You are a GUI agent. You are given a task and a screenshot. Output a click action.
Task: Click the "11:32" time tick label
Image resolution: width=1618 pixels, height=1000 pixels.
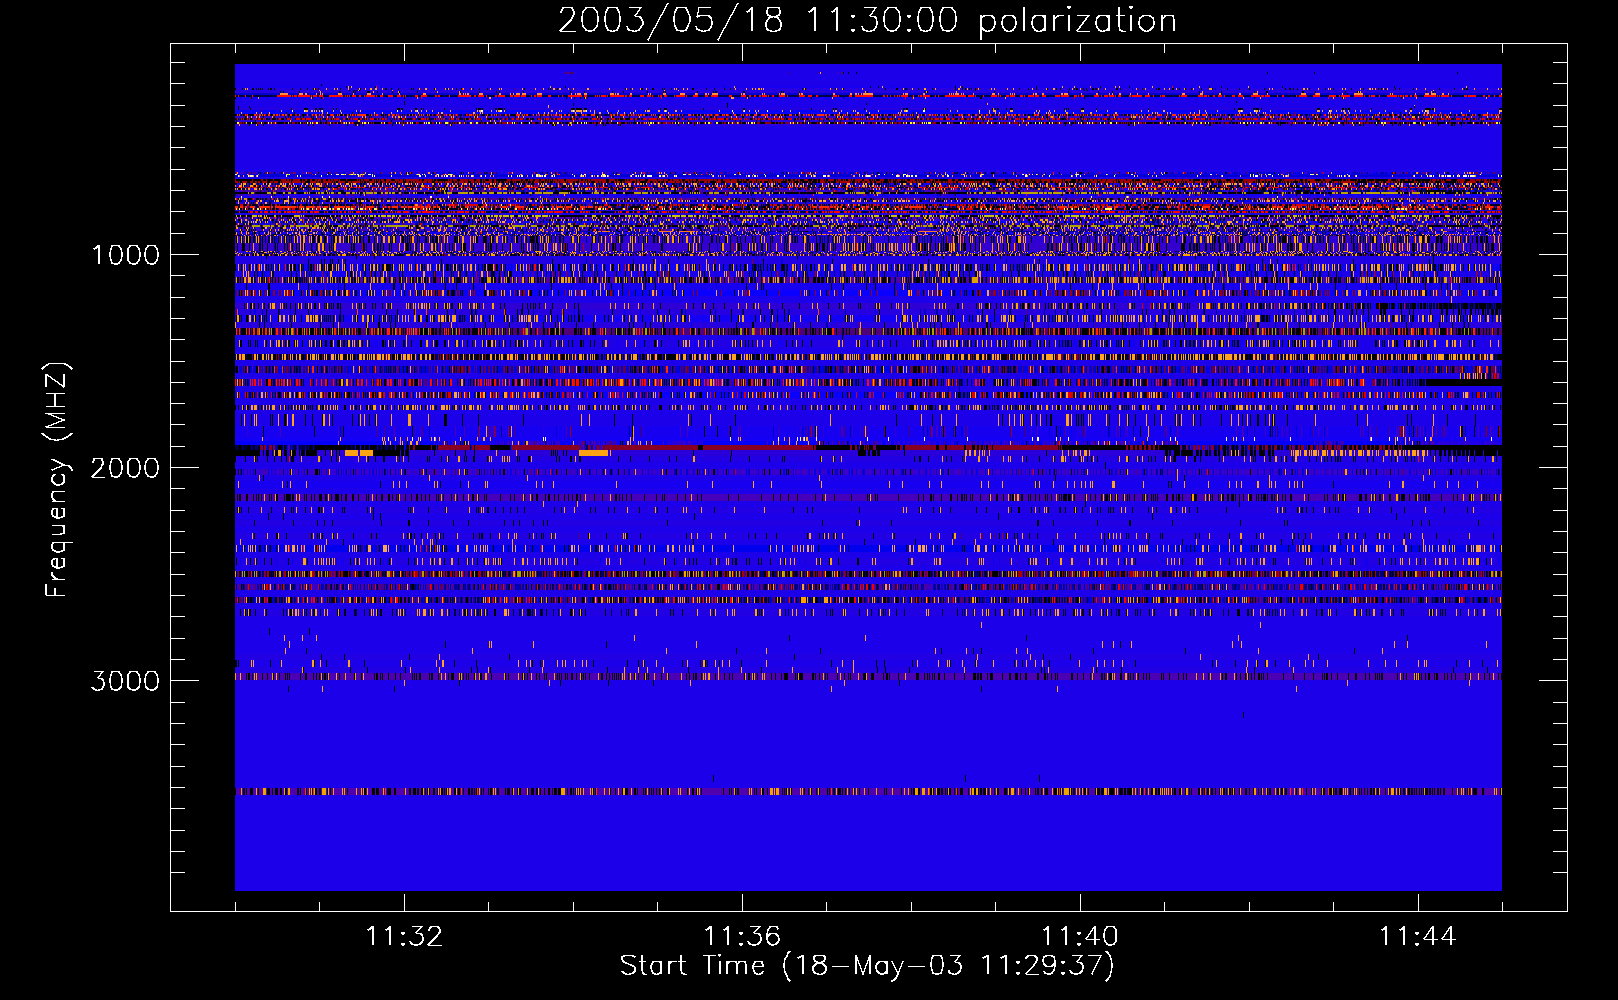(x=404, y=937)
